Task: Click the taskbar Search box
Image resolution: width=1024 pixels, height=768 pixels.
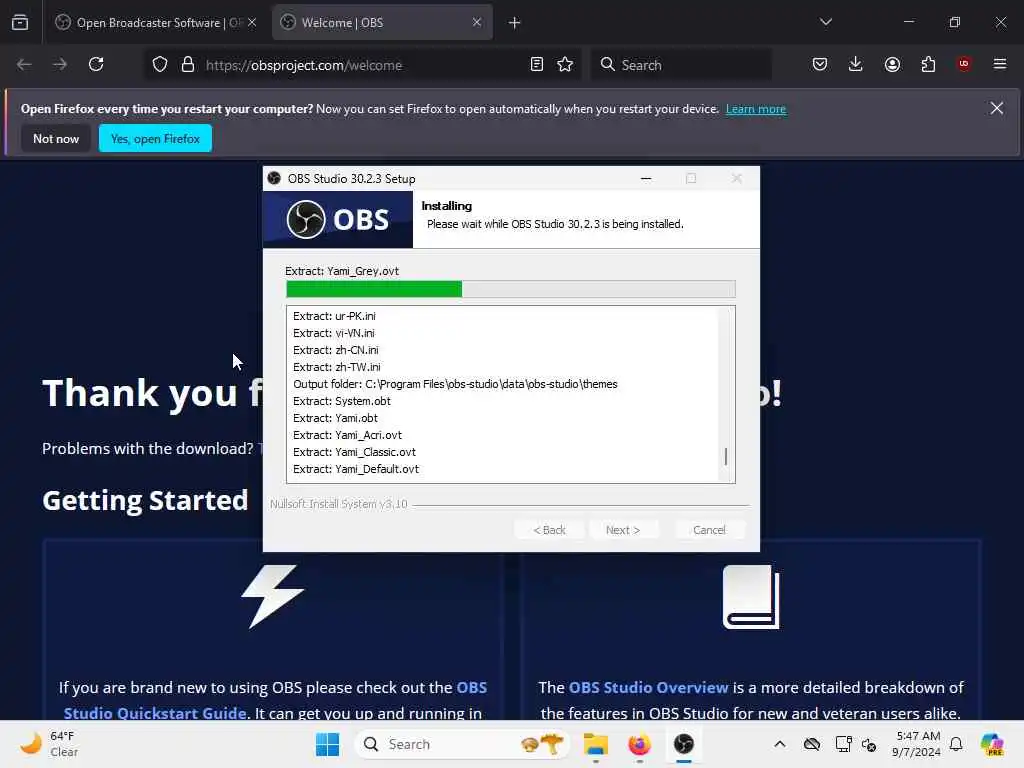Action: coord(462,744)
